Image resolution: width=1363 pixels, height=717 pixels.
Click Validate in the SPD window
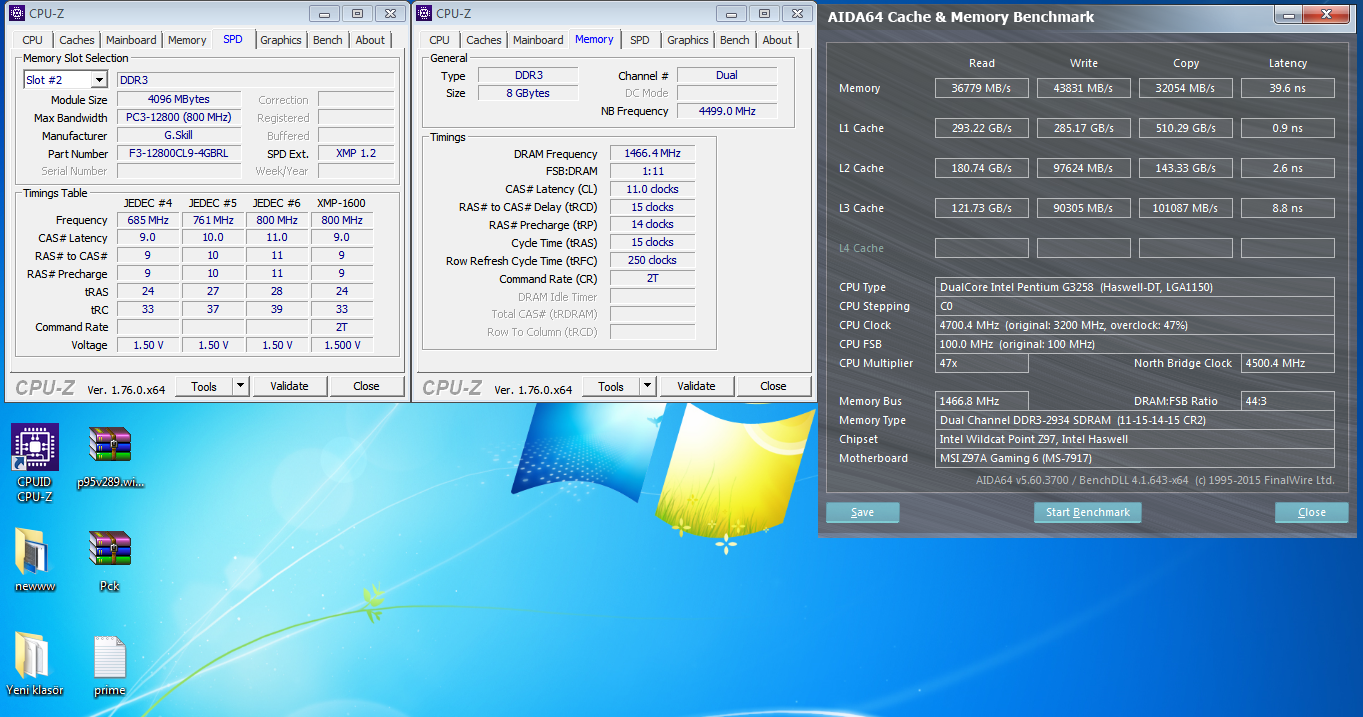coord(289,386)
